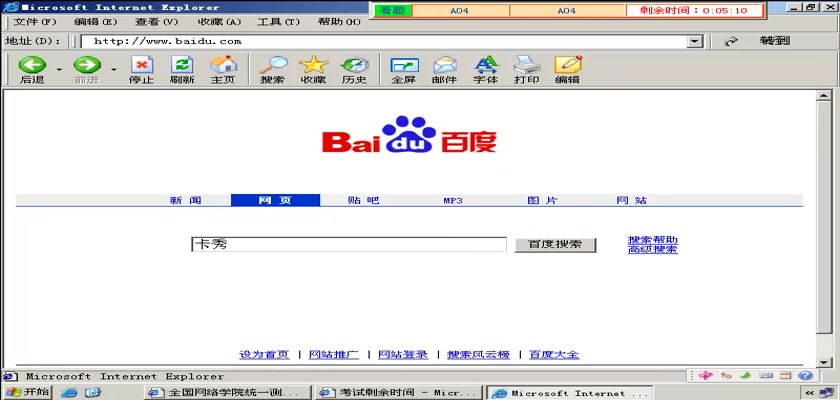This screenshot has width=840, height=400.
Task: Launch Internet Explorer from quick launch
Action: 69,393
